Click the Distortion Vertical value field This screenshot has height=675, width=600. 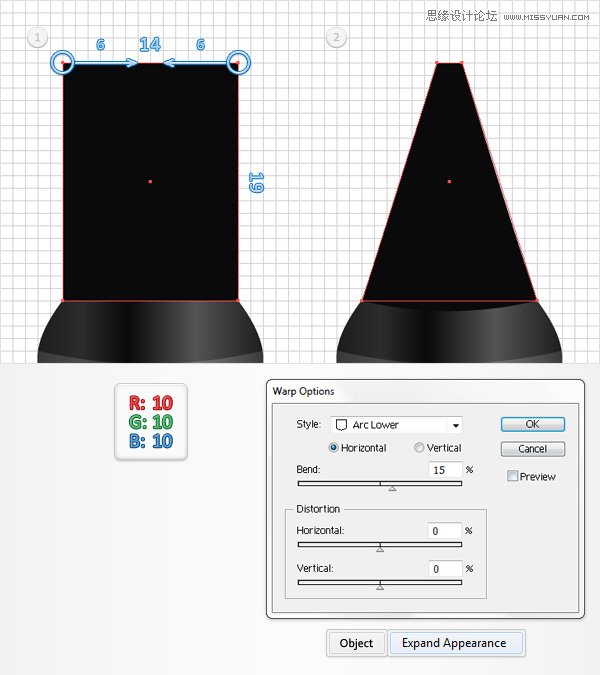tap(445, 569)
